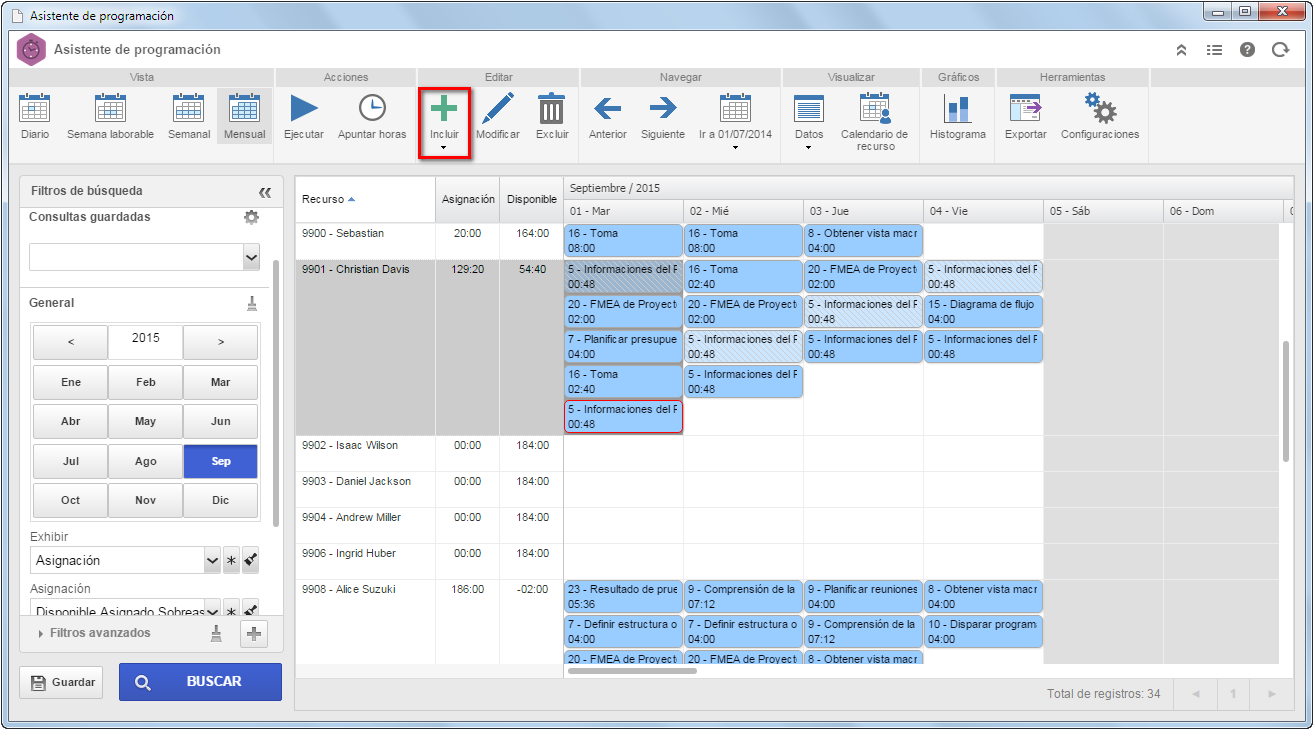Click the Incluir plus icon
The width and height of the screenshot is (1314, 730).
[444, 109]
